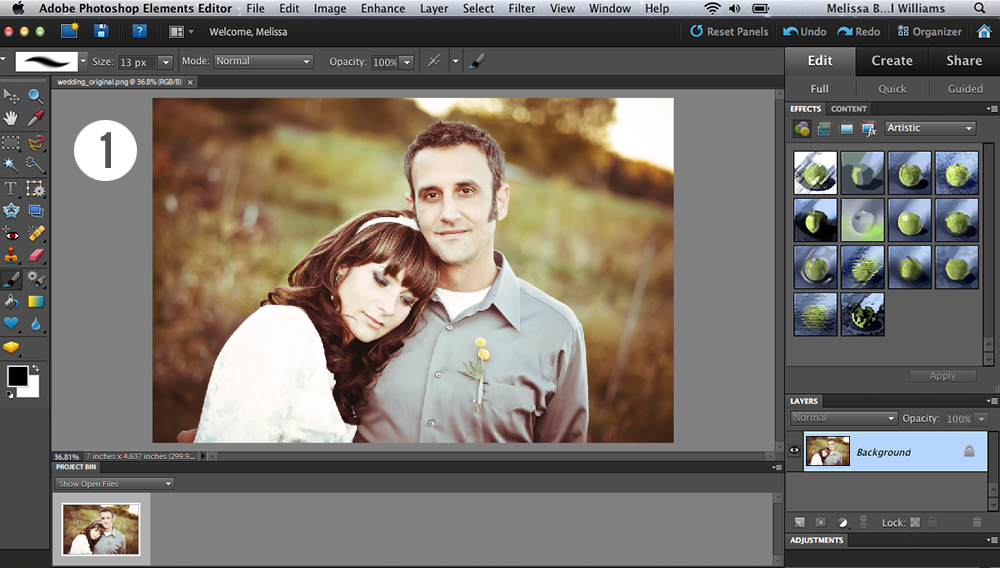Open the Organizer
Image resolution: width=1000 pixels, height=568 pixels.
point(927,31)
